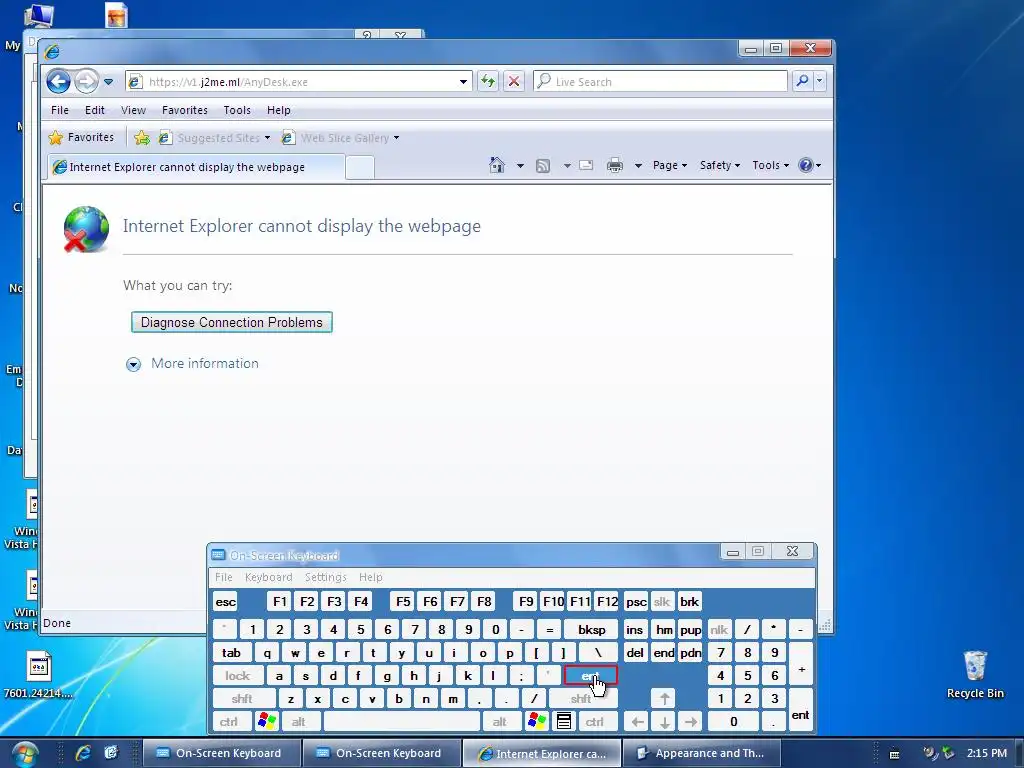Image resolution: width=1024 pixels, height=768 pixels.
Task: Open the On-Screen Keyboard Keyboard menu
Action: (268, 577)
